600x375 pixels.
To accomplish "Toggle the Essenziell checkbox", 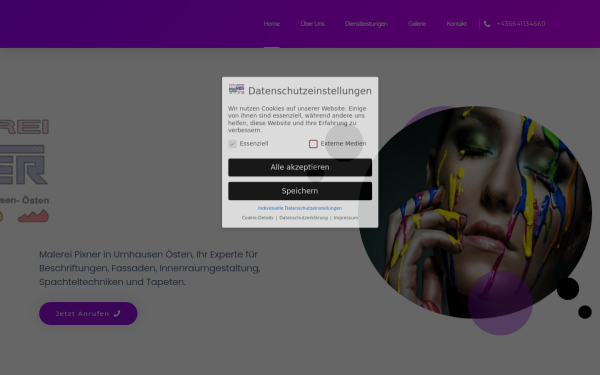I will click(x=232, y=144).
